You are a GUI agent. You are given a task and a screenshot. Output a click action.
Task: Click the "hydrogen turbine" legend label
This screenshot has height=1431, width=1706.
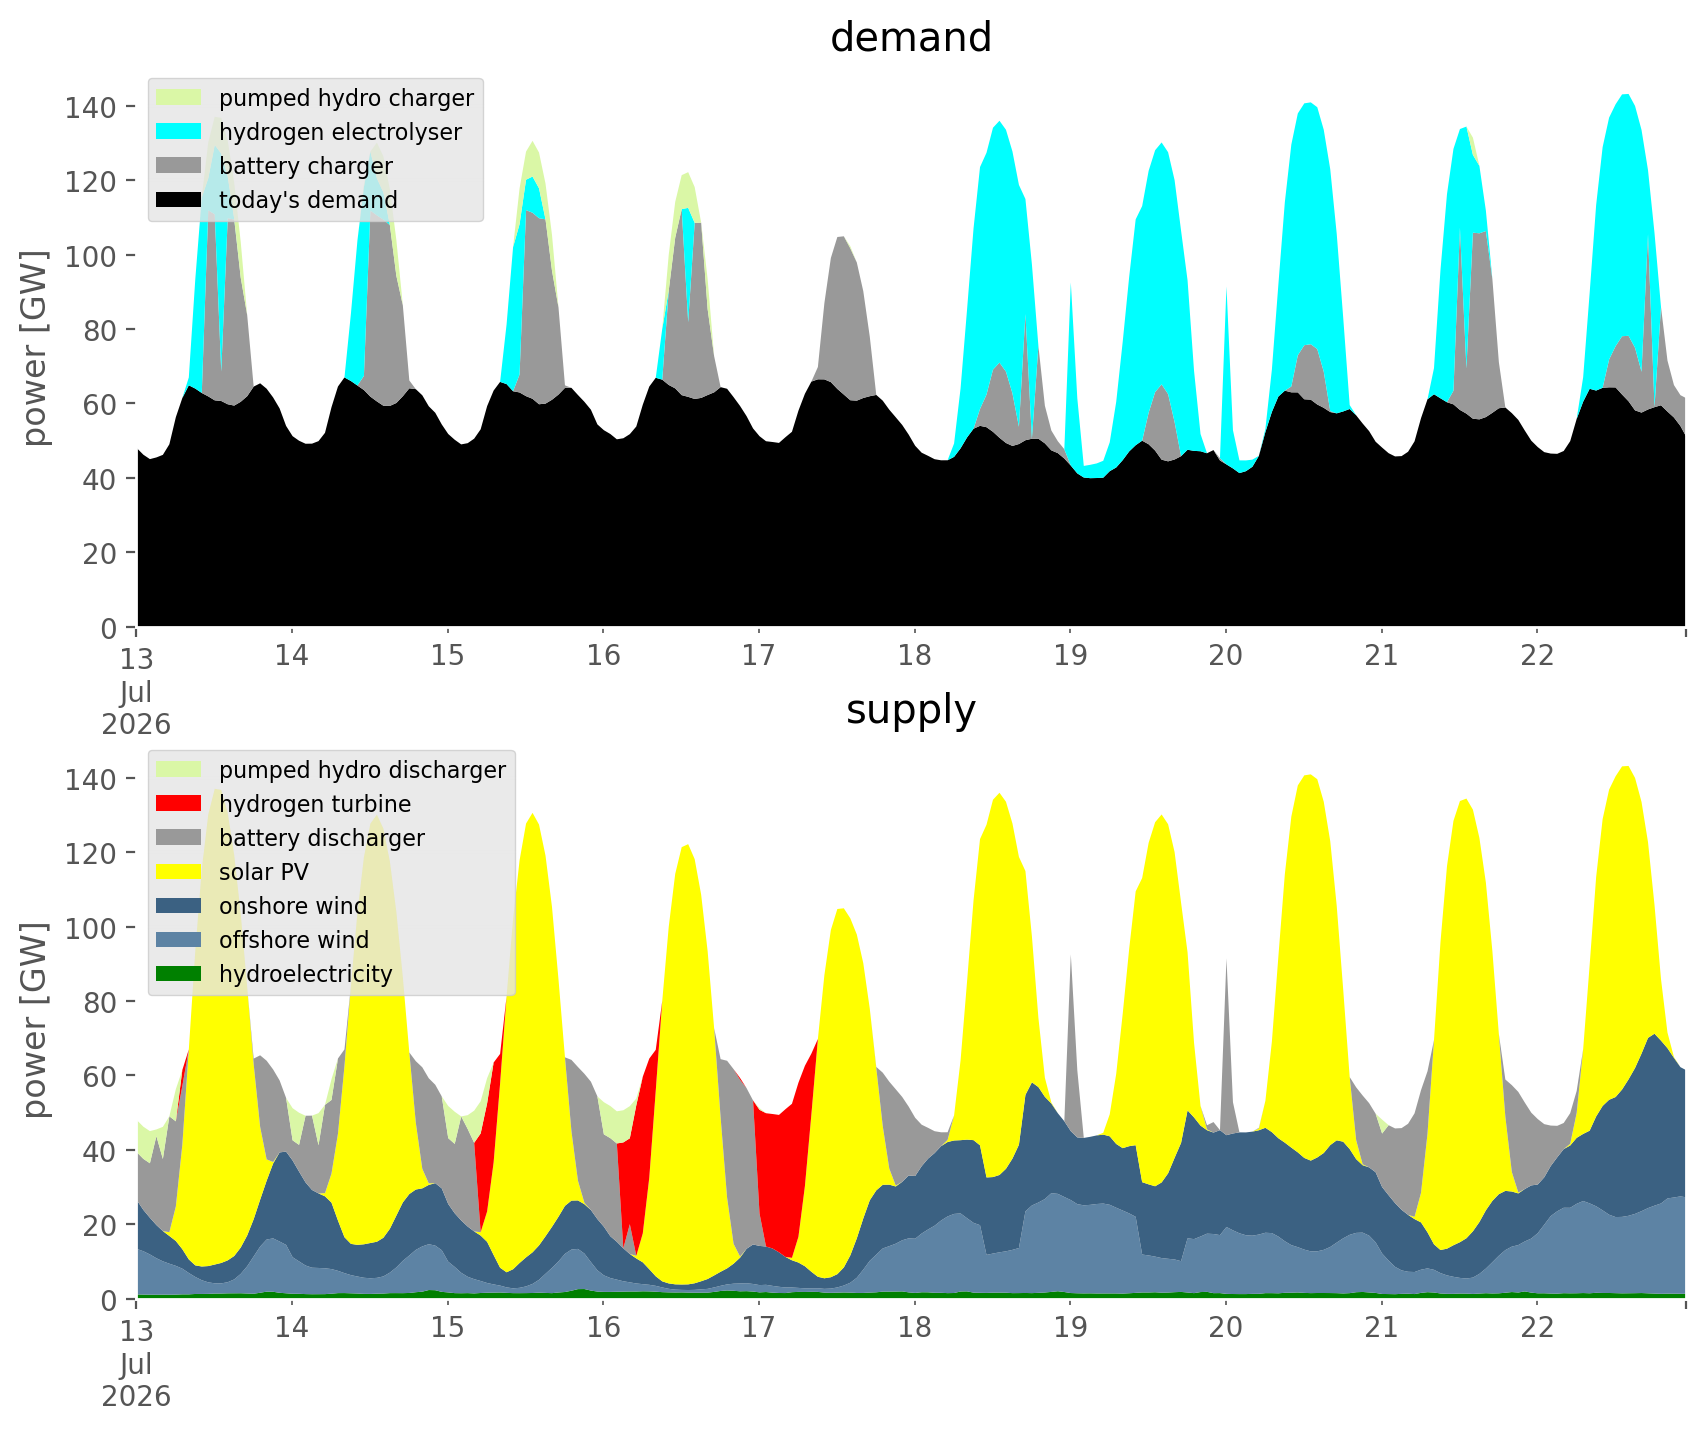tap(315, 804)
